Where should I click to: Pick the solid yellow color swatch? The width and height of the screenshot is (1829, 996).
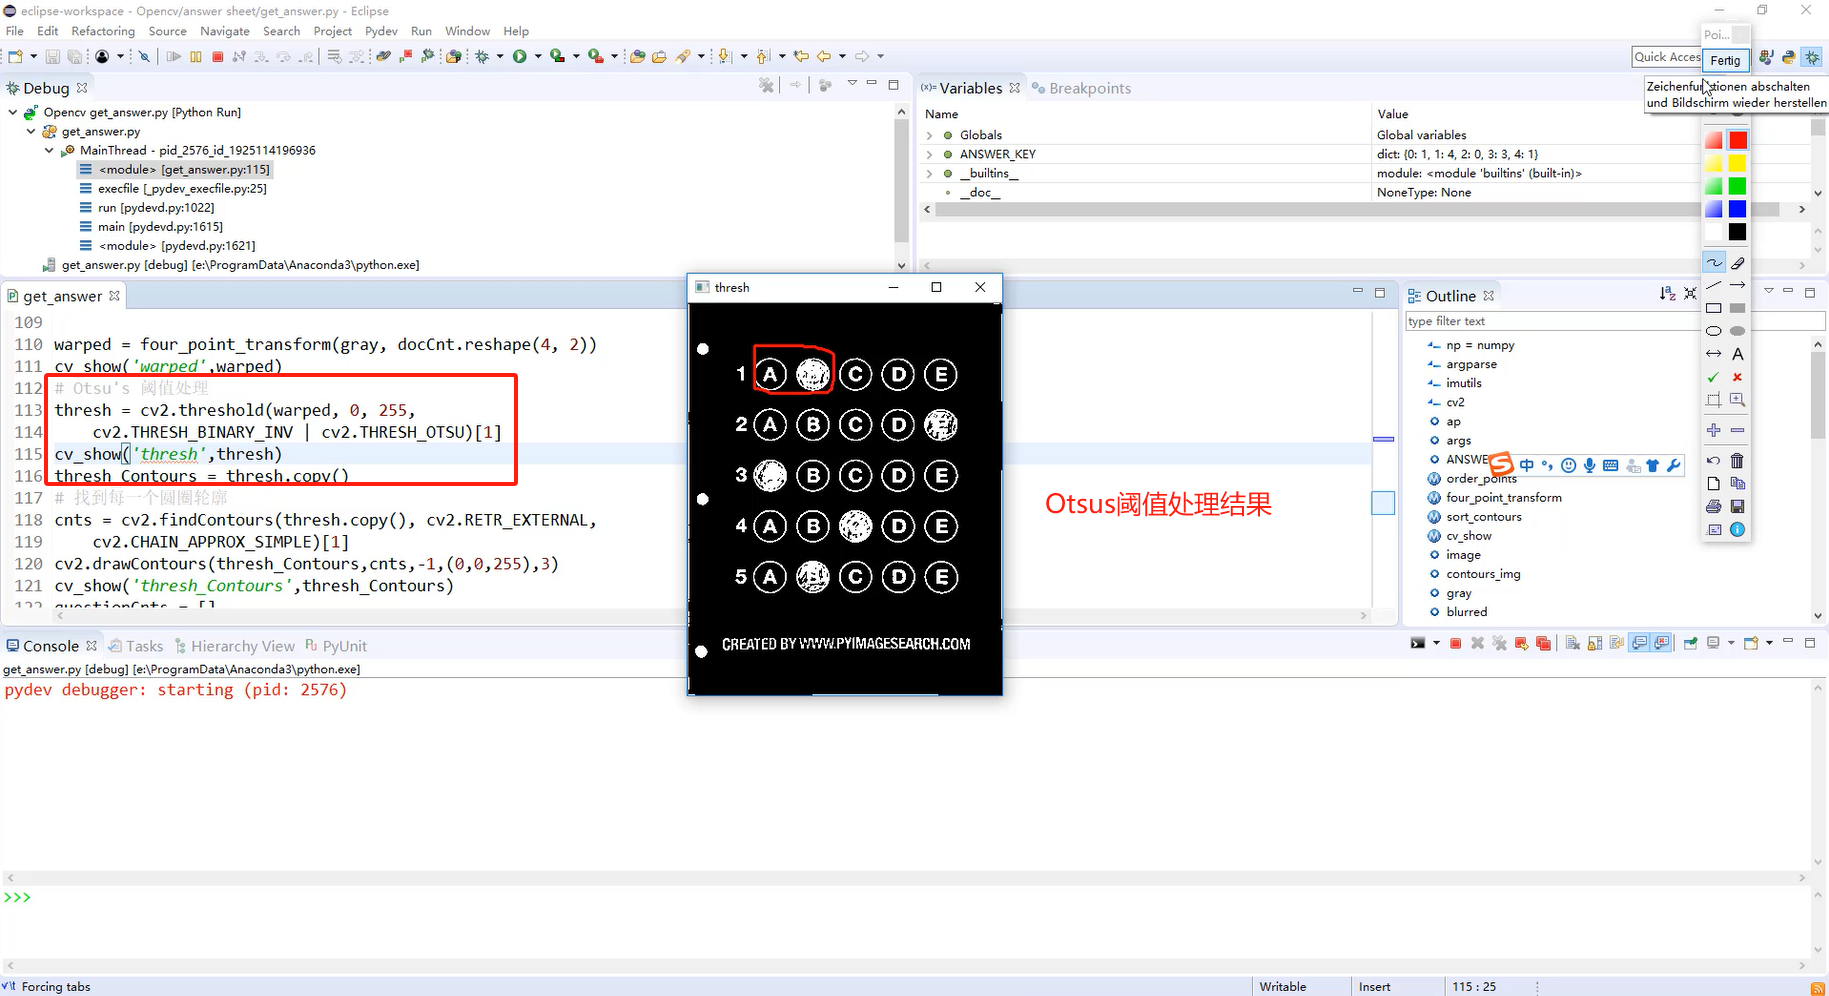[1738, 163]
